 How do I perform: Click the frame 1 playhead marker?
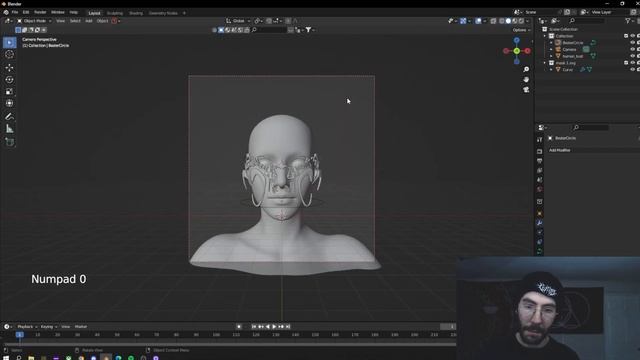[x=20, y=335]
